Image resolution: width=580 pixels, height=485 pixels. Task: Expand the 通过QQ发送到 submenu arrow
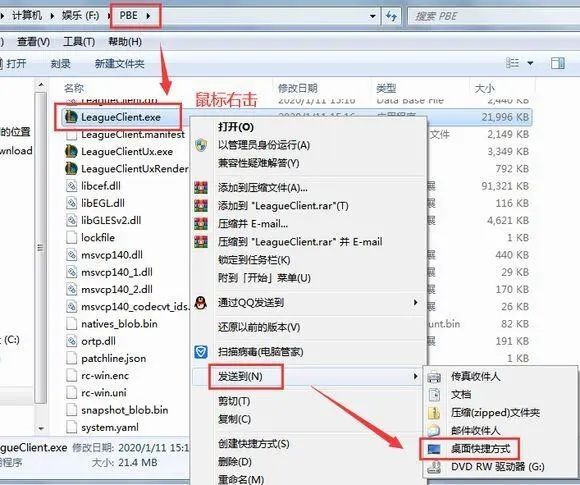[416, 303]
